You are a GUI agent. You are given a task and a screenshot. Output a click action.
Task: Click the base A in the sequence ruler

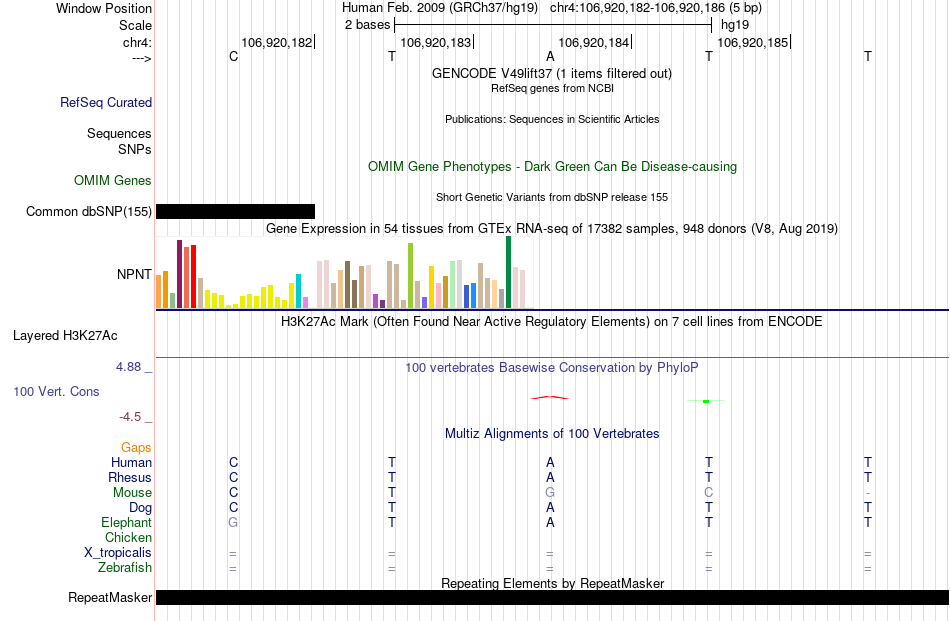[x=550, y=56]
